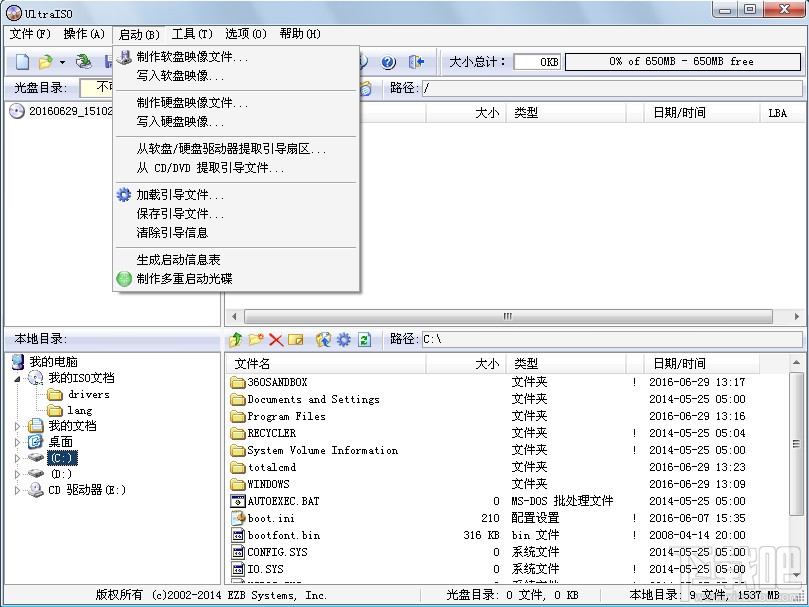This screenshot has width=809, height=607.
Task: Click the 大小 column header to sort
Action: [x=488, y=363]
